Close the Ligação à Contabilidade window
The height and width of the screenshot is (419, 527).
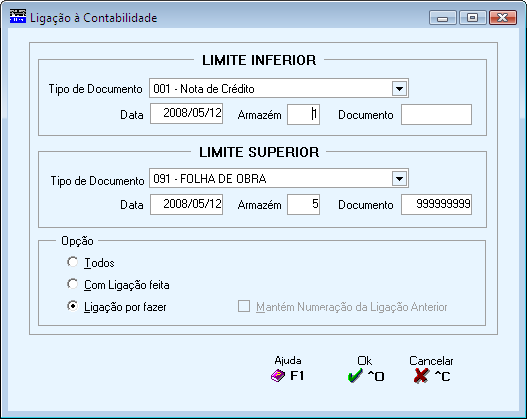(x=502, y=17)
